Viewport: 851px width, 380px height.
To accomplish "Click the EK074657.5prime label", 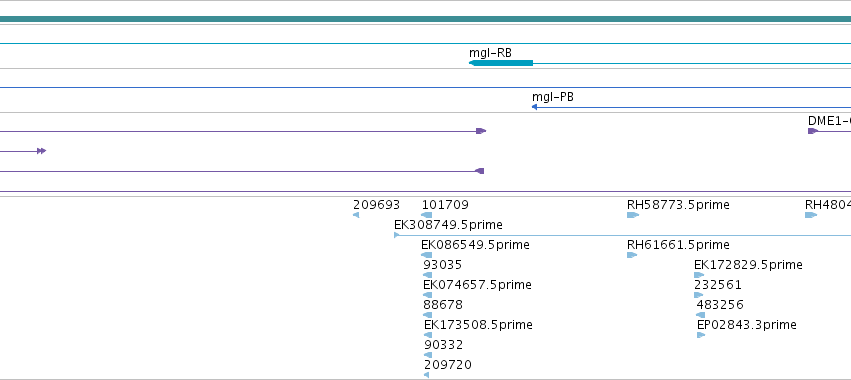I will (478, 285).
